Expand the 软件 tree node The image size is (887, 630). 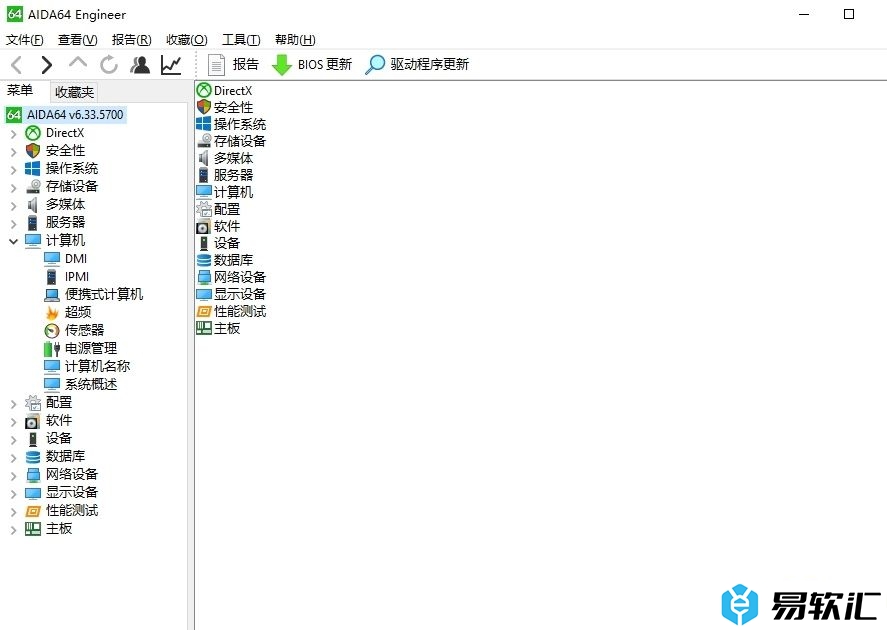[x=14, y=422]
